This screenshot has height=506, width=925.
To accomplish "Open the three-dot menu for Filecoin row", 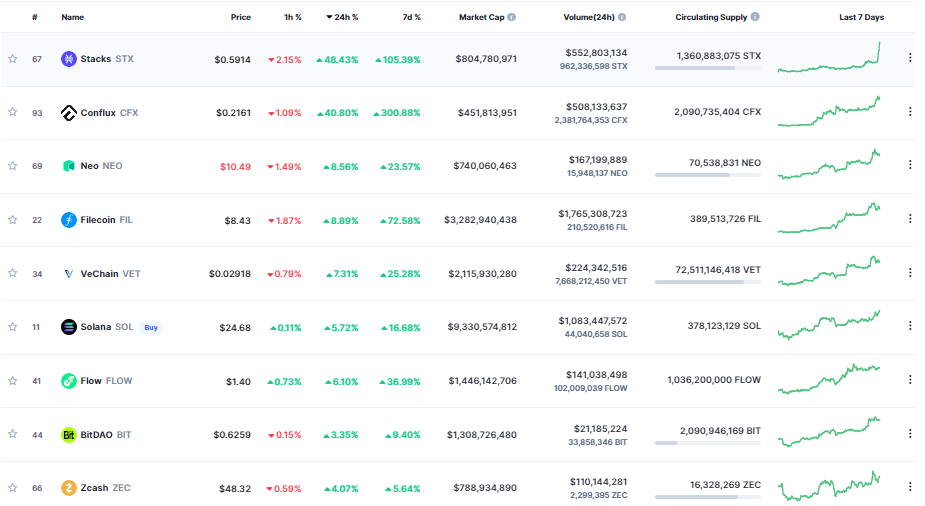I will click(910, 219).
